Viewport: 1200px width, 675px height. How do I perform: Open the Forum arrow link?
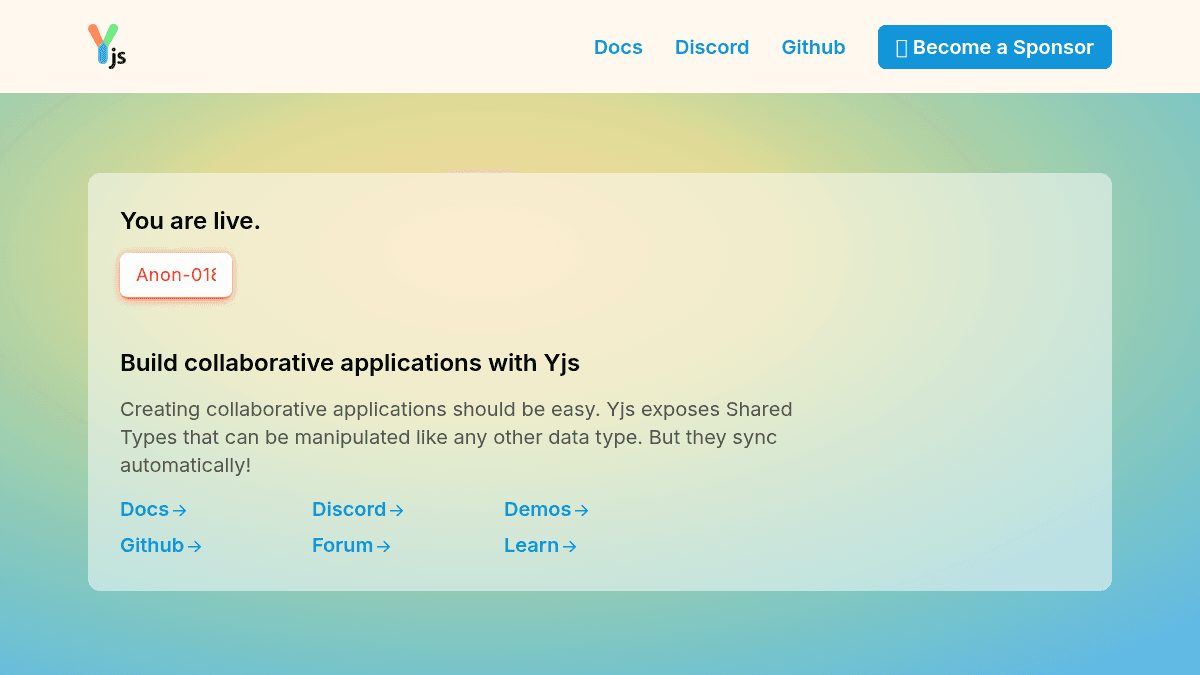(x=351, y=546)
